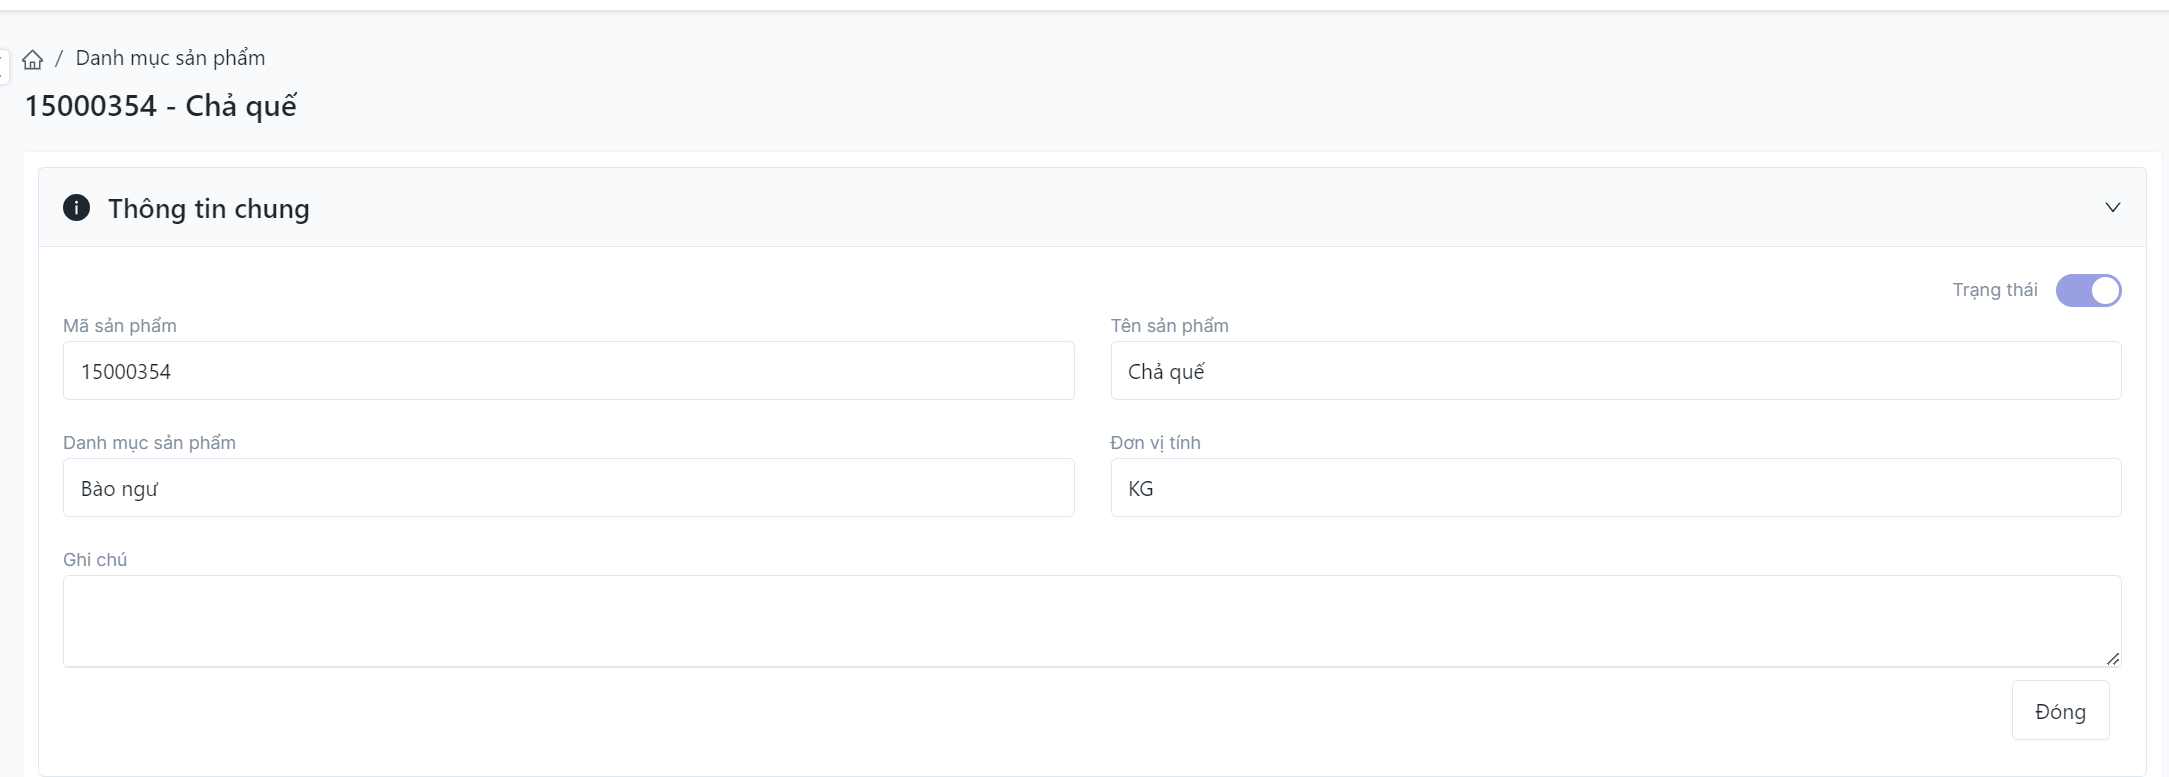Click the Mã sản phẩm field label
The width and height of the screenshot is (2169, 777).
(120, 326)
